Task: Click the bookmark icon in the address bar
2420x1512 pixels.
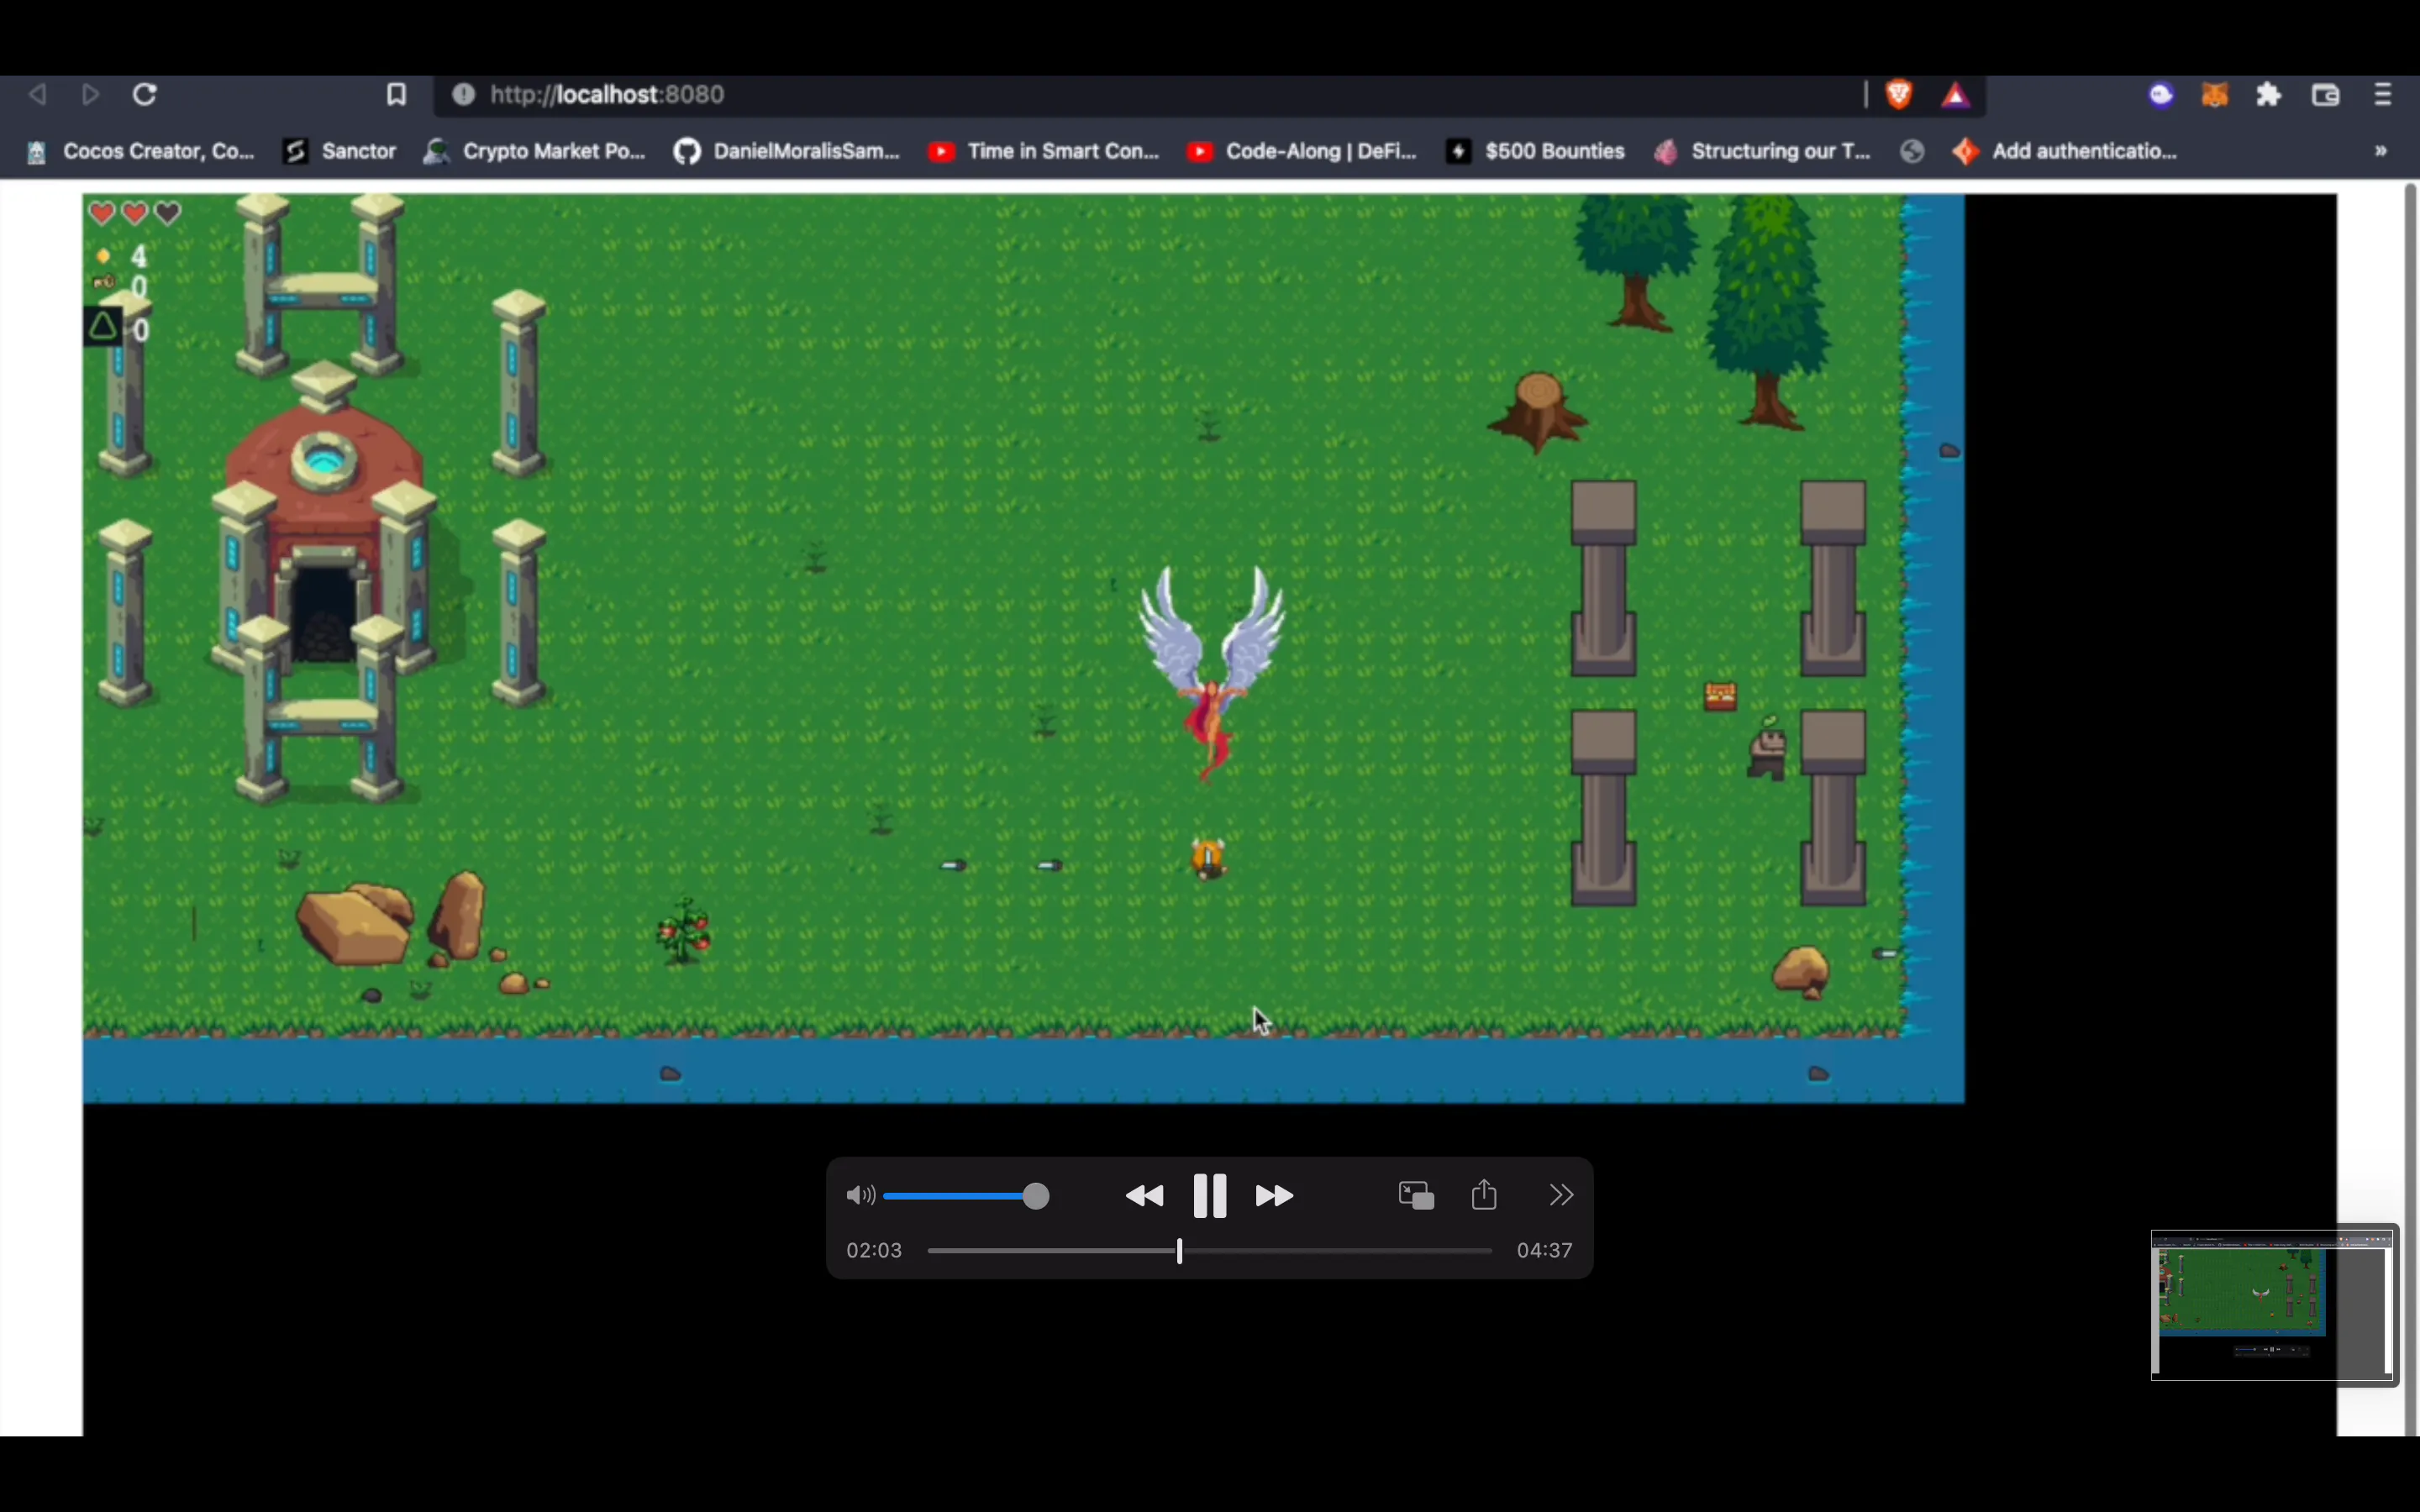Action: [x=396, y=95]
